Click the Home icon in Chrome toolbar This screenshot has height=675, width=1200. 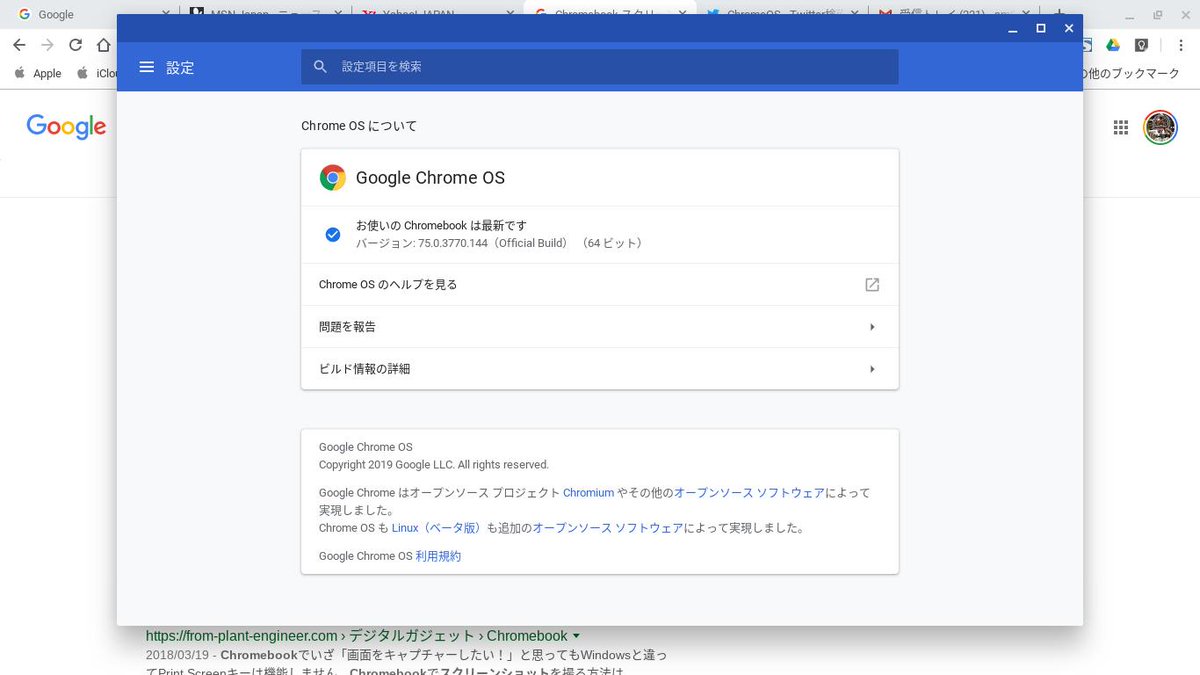103,45
